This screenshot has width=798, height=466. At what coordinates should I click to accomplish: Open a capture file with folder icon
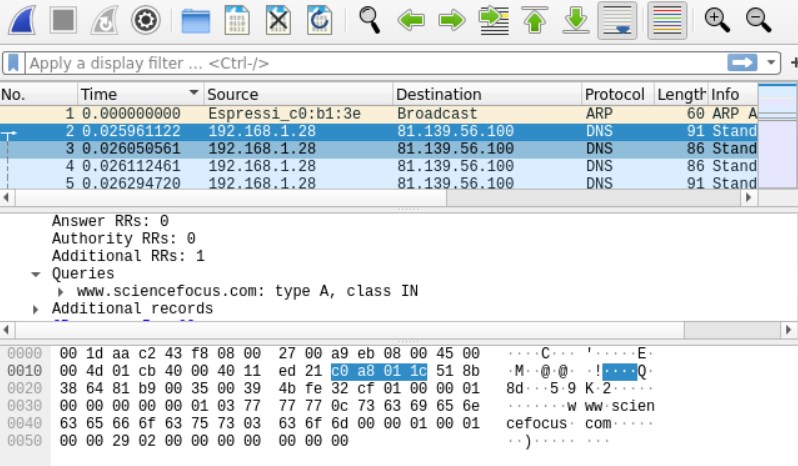point(196,19)
